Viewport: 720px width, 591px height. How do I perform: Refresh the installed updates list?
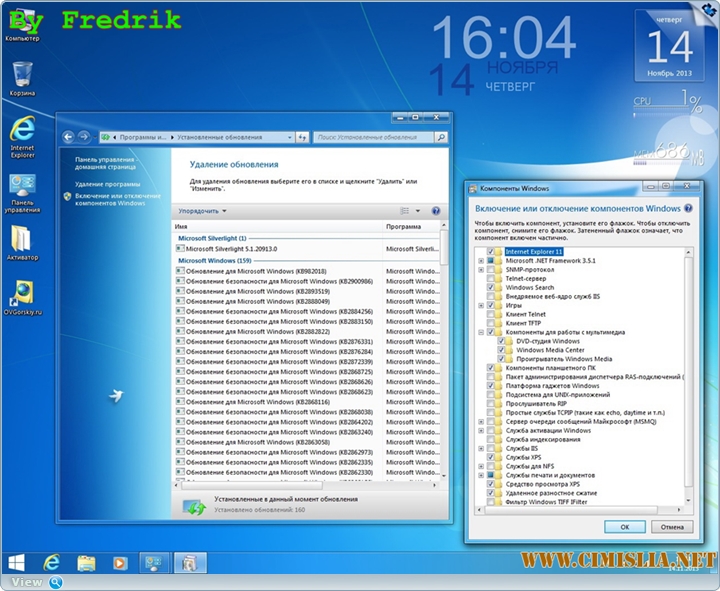tap(302, 137)
